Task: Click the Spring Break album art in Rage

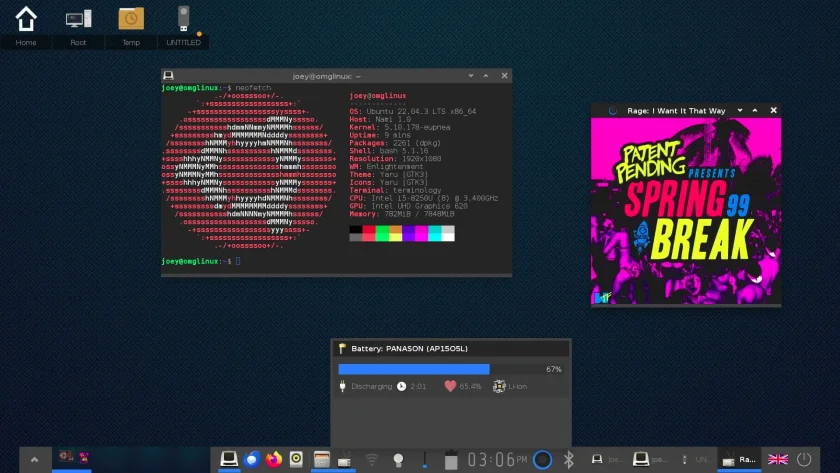Action: (686, 211)
